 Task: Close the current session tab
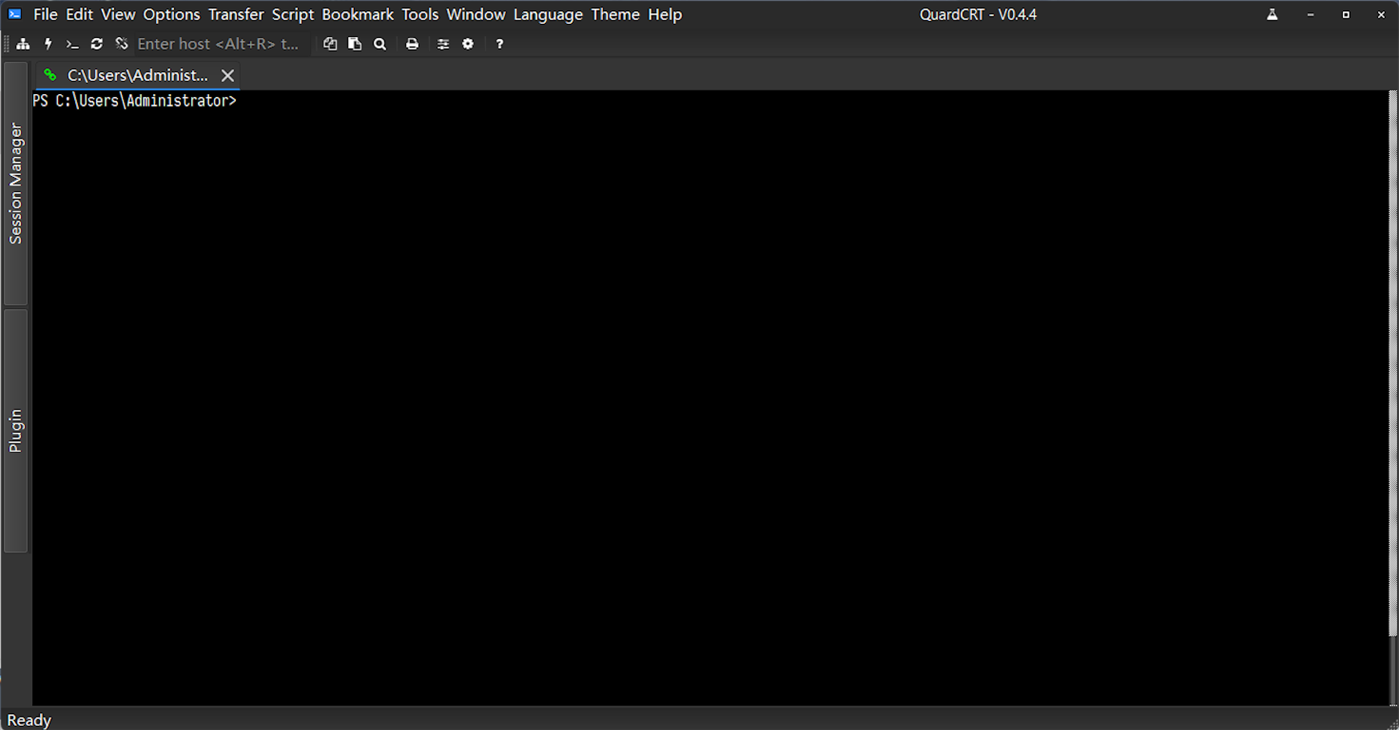[x=227, y=75]
